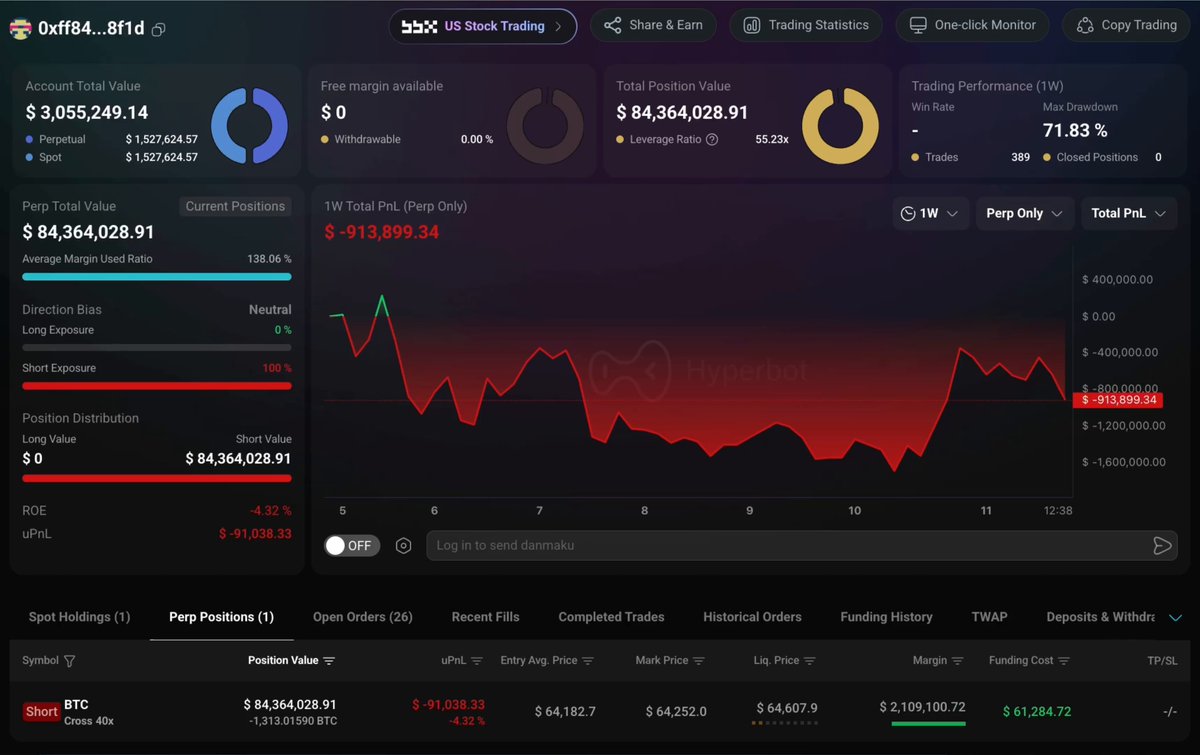This screenshot has width=1200, height=755.
Task: Toggle the danmaku OFF switch
Action: pos(352,545)
